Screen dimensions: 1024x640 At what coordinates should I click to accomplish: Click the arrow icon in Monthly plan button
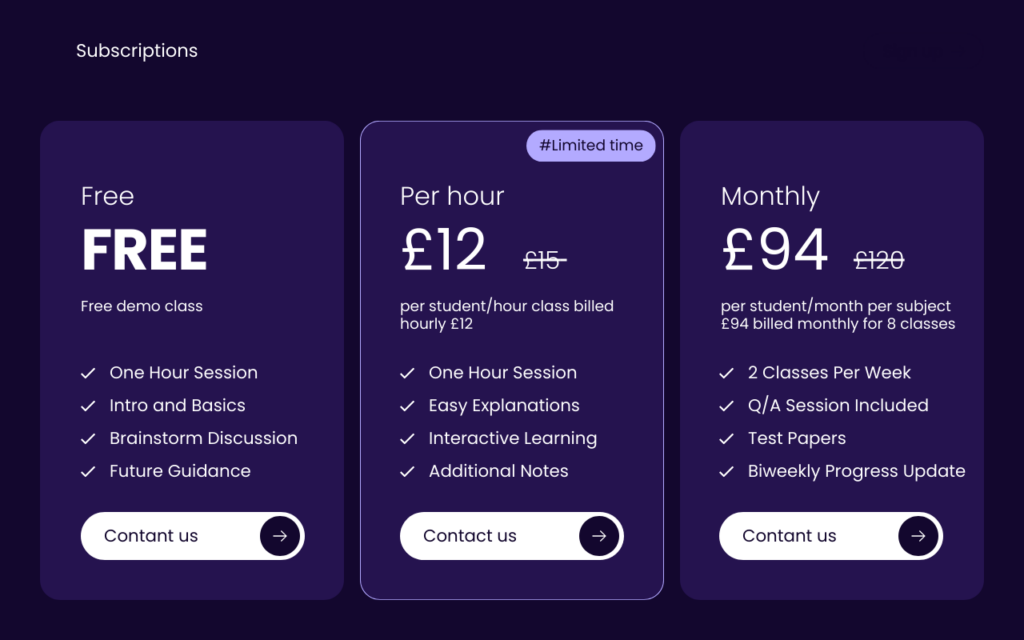[918, 536]
